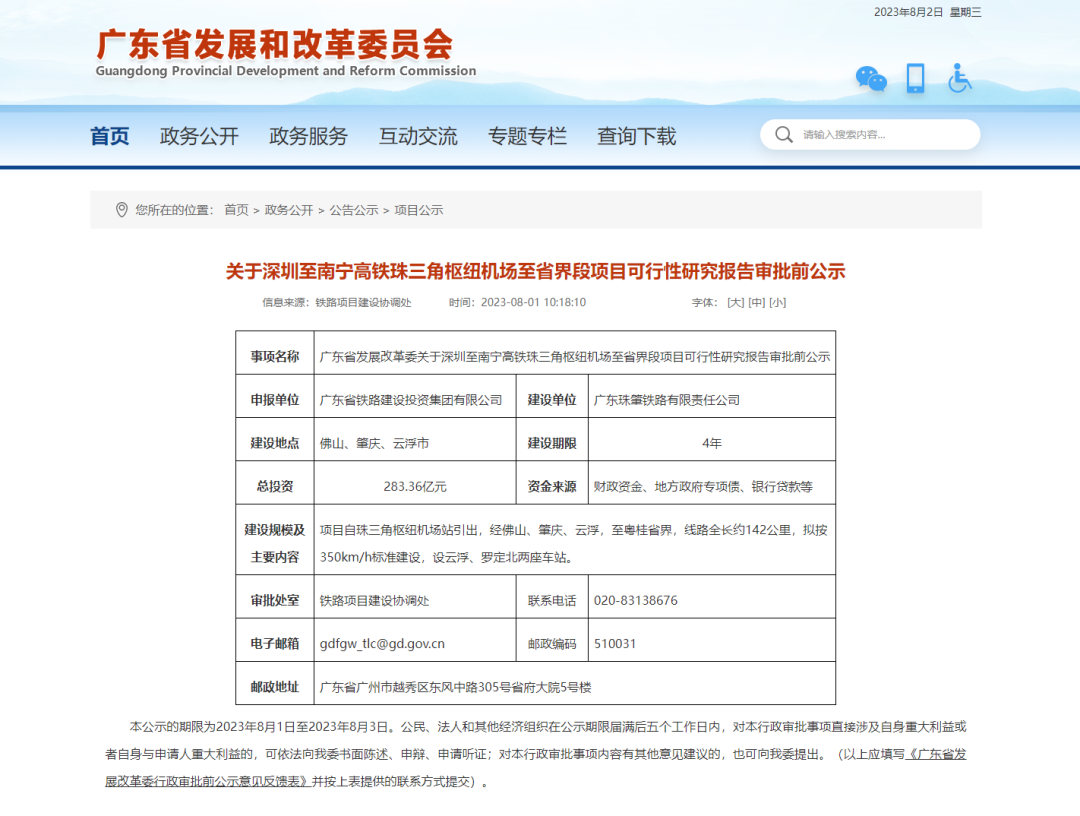Image resolution: width=1080 pixels, height=816 pixels.
Task: Click the search magnifier icon
Action: pos(784,135)
